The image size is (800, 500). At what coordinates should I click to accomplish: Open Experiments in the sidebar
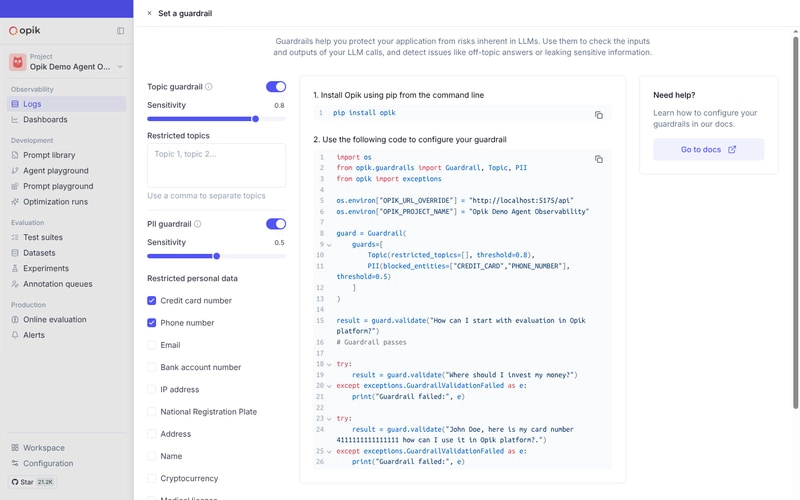coord(66,268)
